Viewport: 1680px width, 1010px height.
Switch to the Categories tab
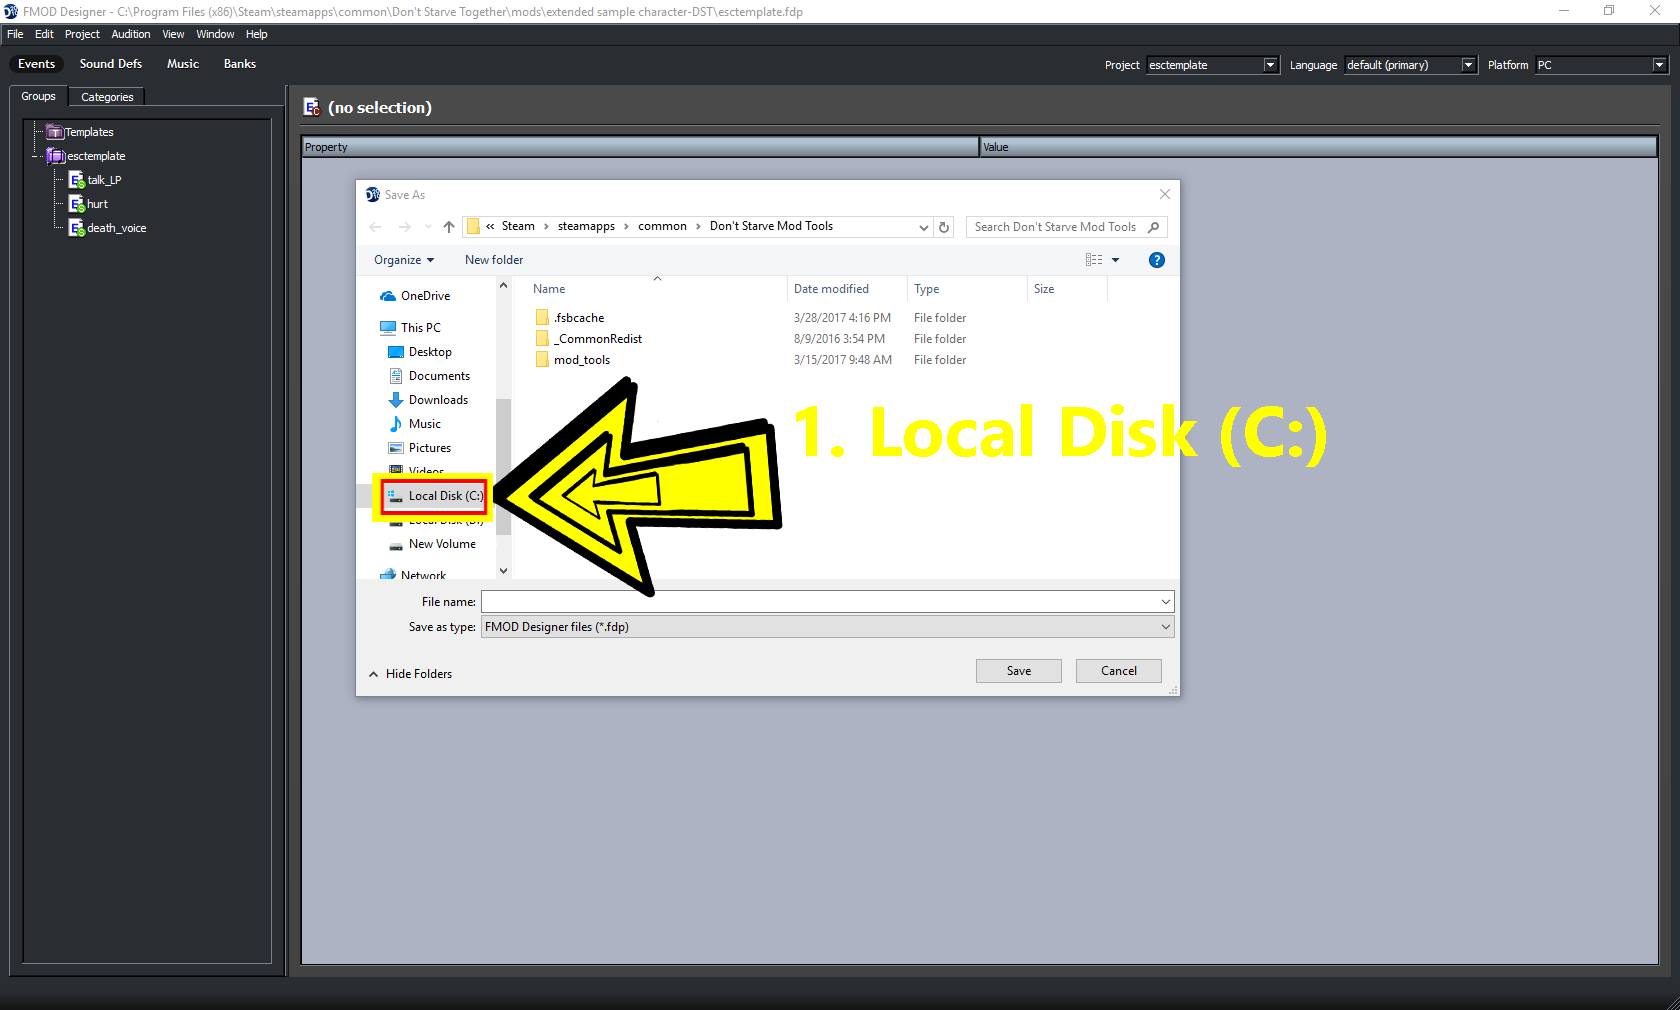(x=107, y=97)
